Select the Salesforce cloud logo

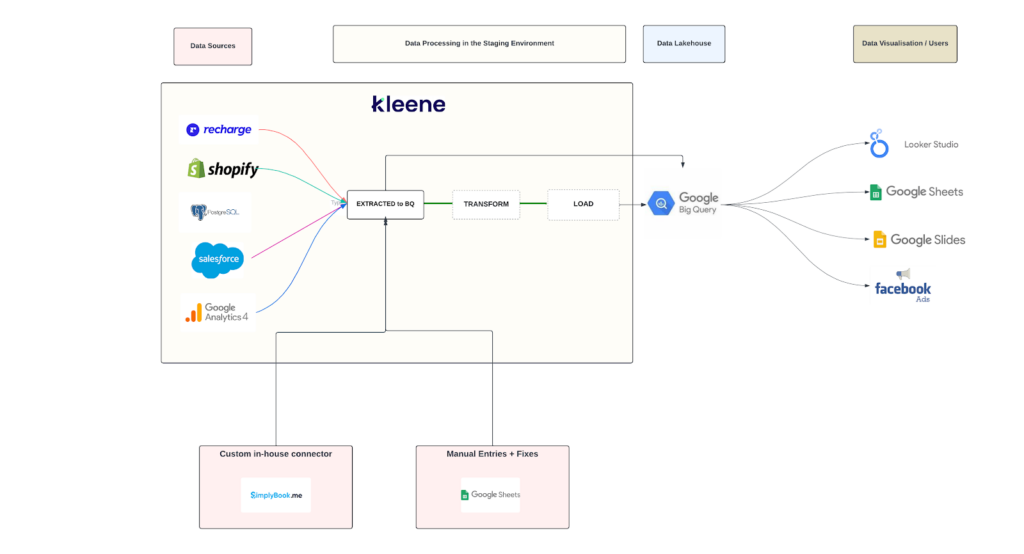pos(217,260)
